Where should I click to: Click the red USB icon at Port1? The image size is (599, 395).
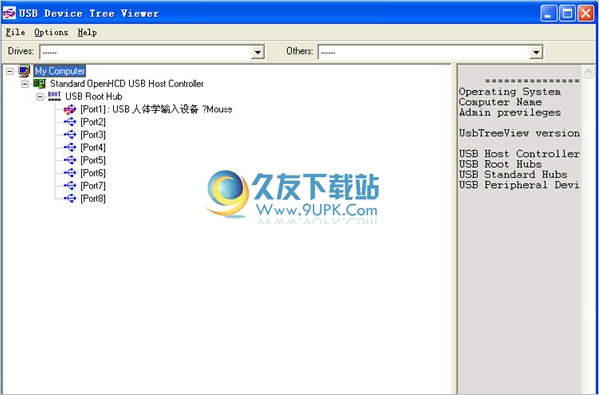coord(70,110)
